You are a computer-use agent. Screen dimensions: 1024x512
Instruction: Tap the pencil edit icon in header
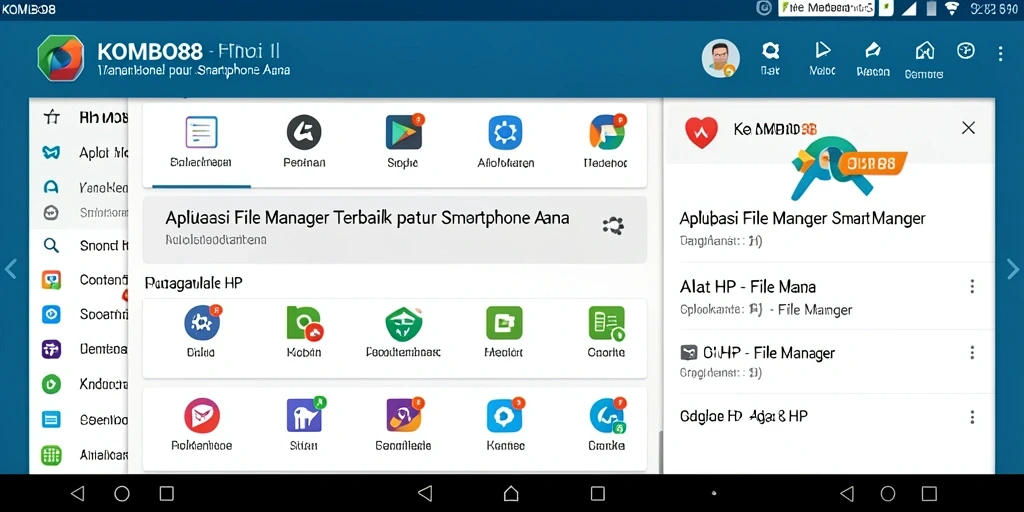click(872, 50)
